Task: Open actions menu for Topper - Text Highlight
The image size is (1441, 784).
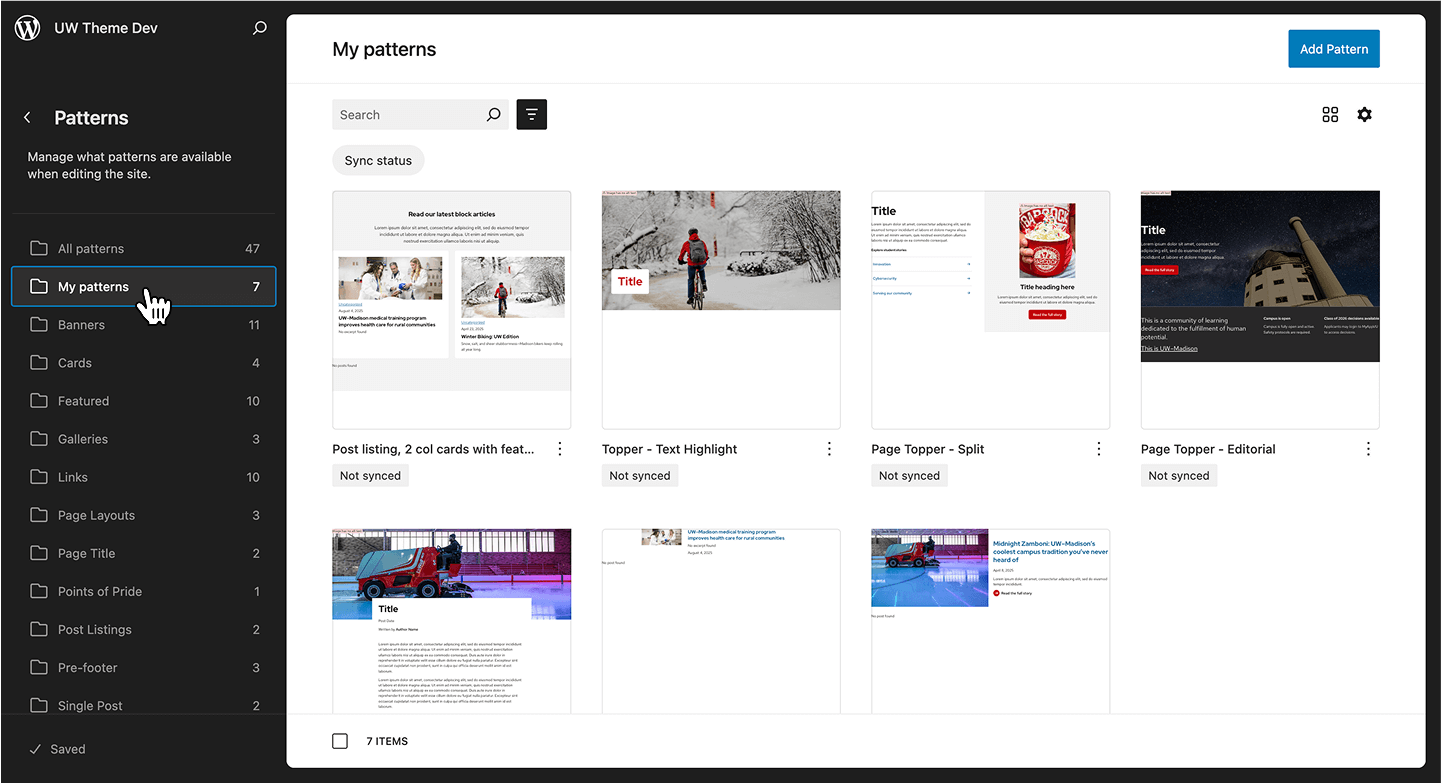Action: (x=829, y=449)
